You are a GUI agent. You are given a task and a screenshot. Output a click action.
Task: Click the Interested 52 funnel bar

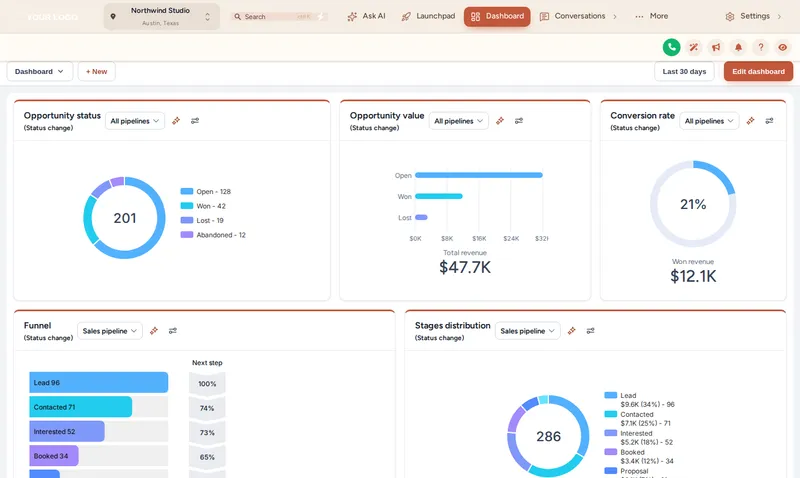[67, 432]
